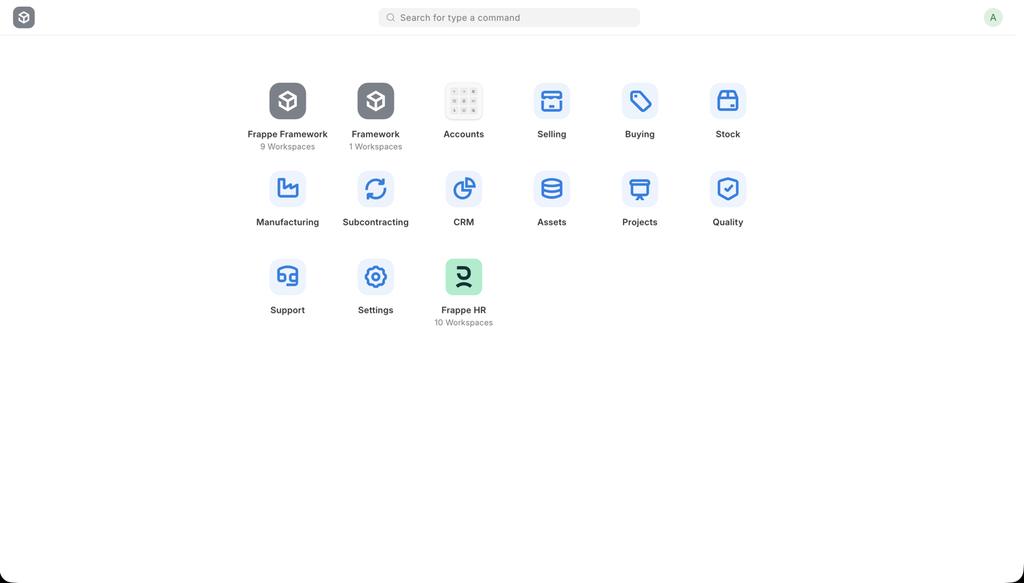The height and width of the screenshot is (583, 1024).
Task: Click the Support label text
Action: pyautogui.click(x=287, y=310)
